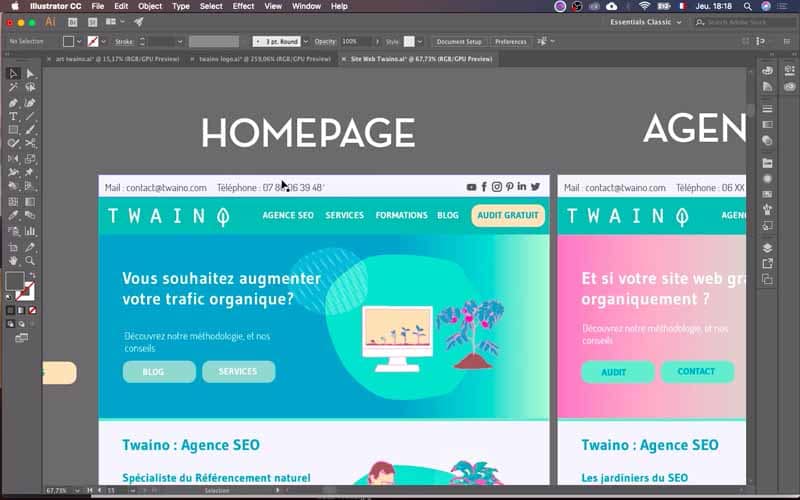Open stroke color dropdown in control bar
Screen dimensions: 800x500
[104, 41]
